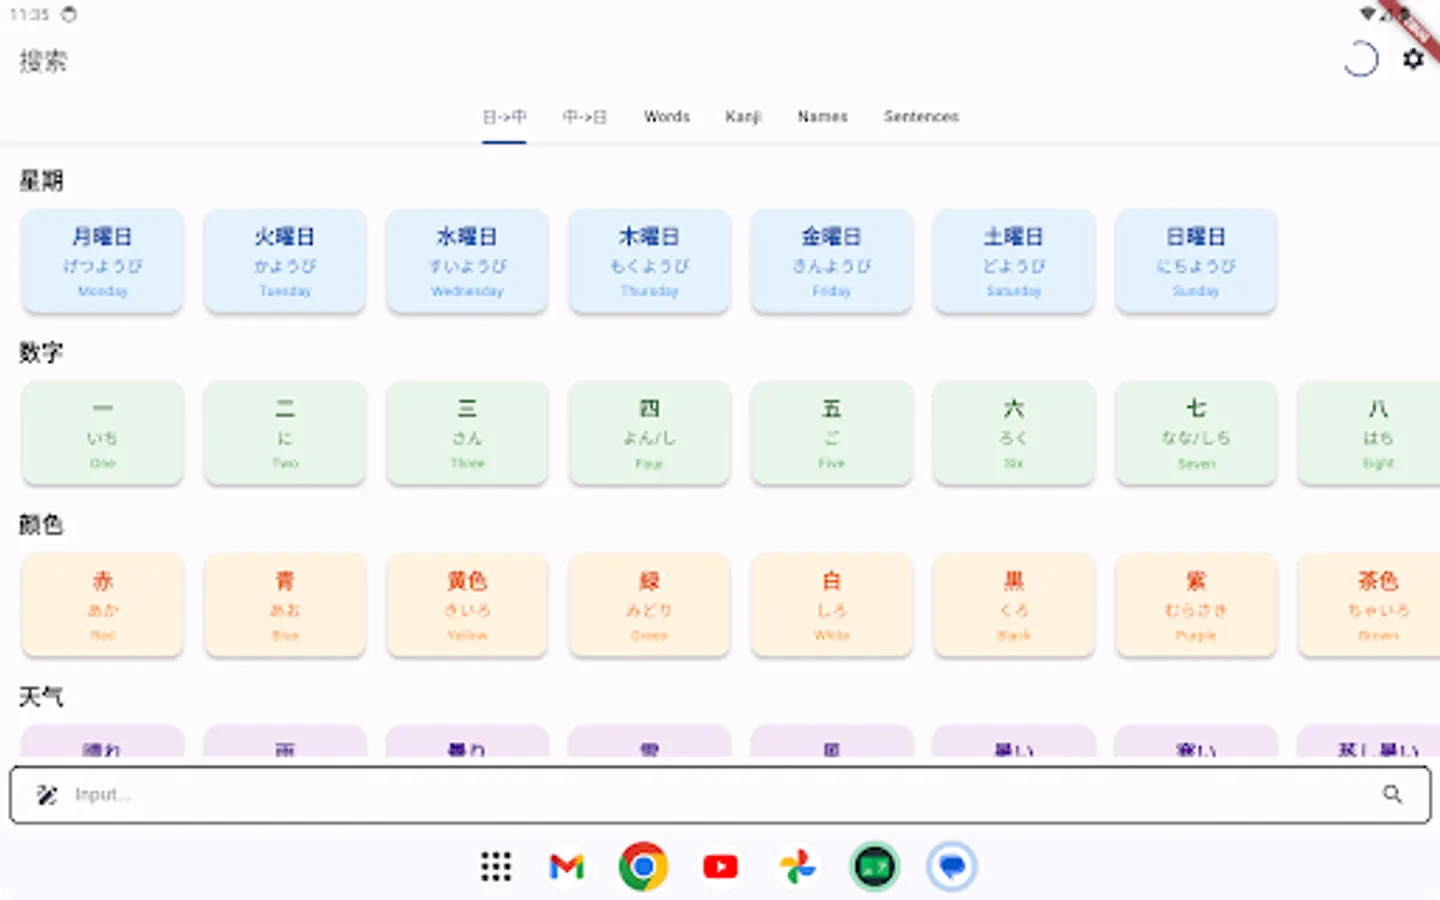Open the settings gear icon
The image size is (1440, 900).
point(1413,59)
